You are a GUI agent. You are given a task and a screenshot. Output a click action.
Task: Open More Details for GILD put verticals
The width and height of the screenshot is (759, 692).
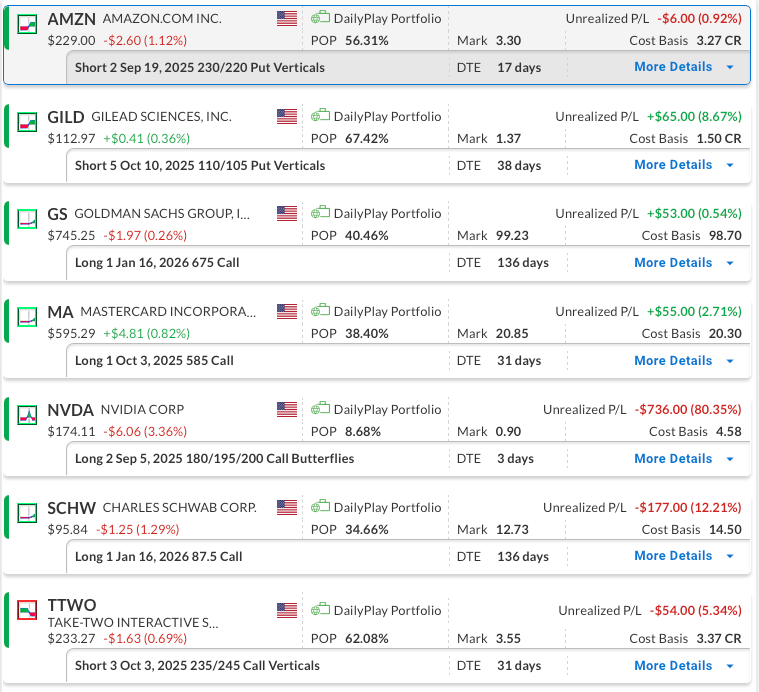tap(673, 165)
